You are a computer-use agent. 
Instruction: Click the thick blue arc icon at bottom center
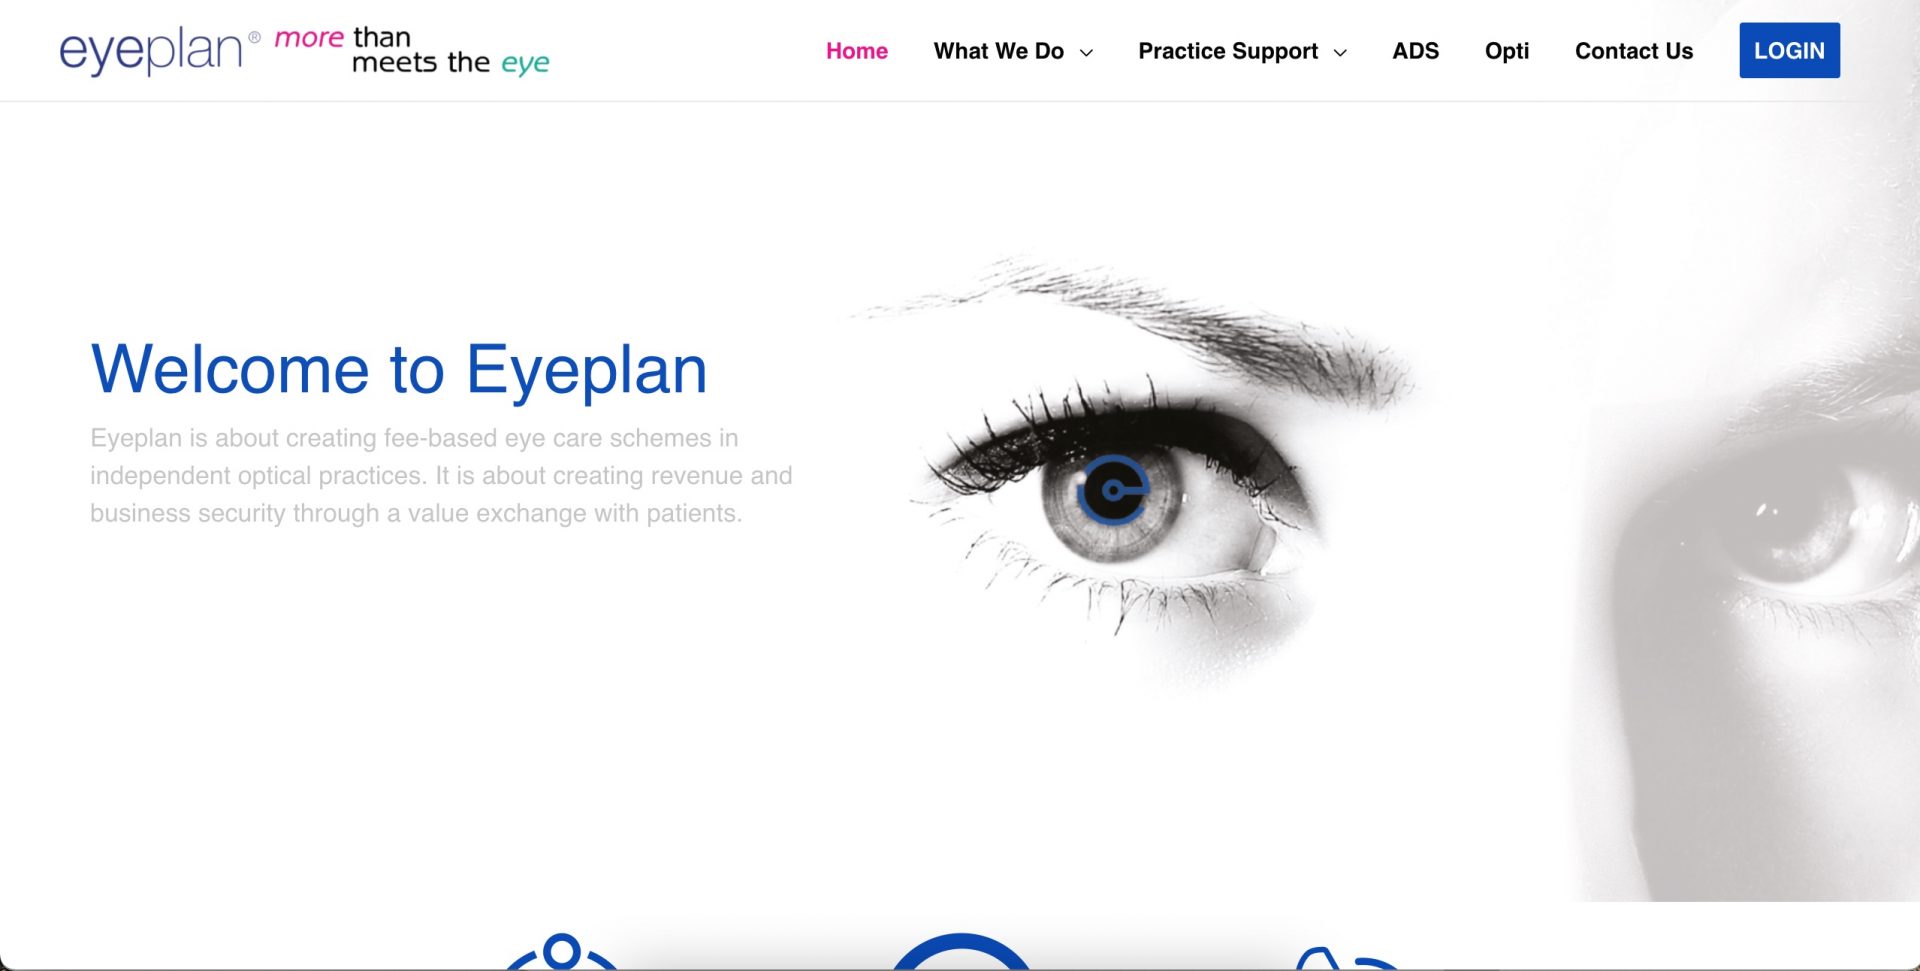(x=961, y=951)
